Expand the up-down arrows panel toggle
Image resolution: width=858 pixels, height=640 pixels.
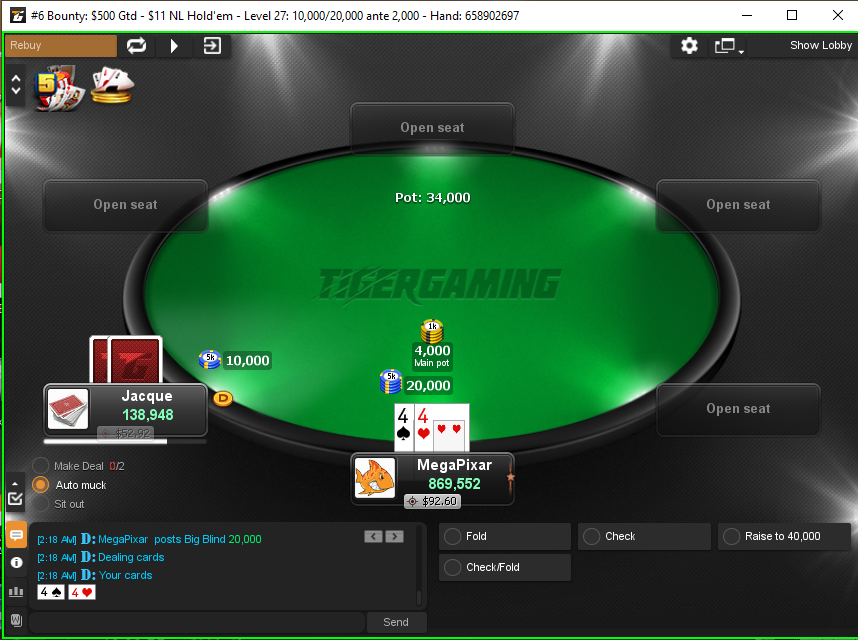pos(16,85)
